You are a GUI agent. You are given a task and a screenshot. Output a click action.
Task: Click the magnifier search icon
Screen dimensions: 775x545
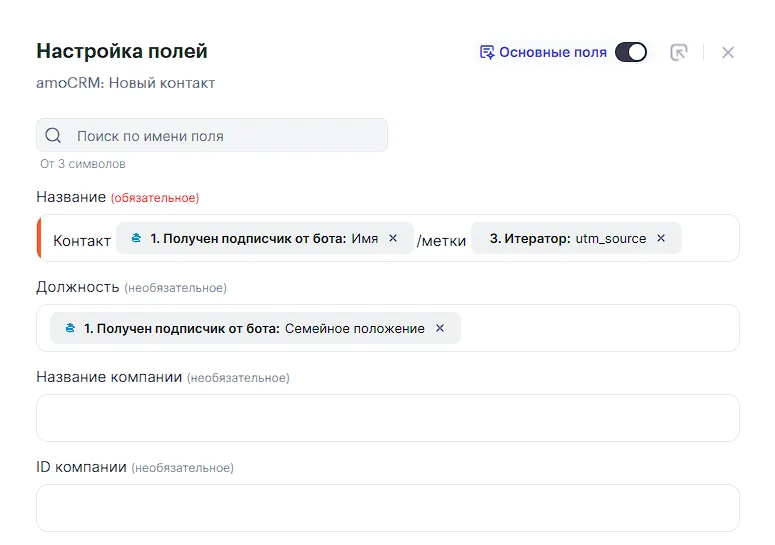tap(54, 136)
